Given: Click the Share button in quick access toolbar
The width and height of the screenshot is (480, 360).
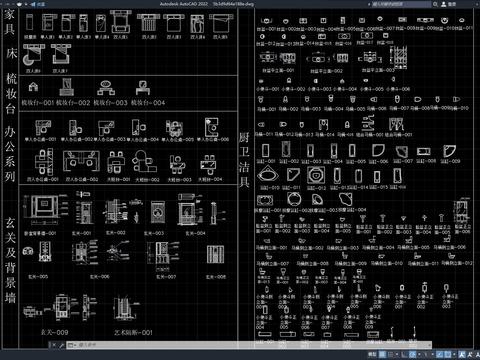Looking at the screenshot, I should 38,4.
